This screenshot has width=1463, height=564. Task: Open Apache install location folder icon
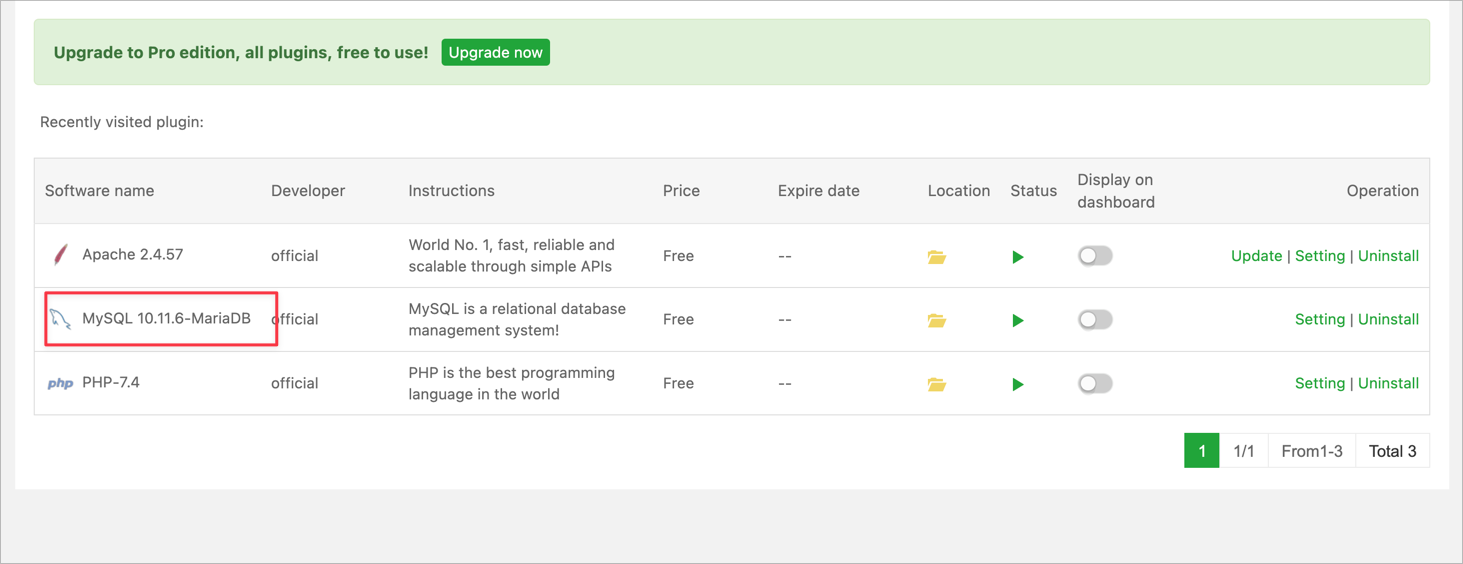pos(936,257)
